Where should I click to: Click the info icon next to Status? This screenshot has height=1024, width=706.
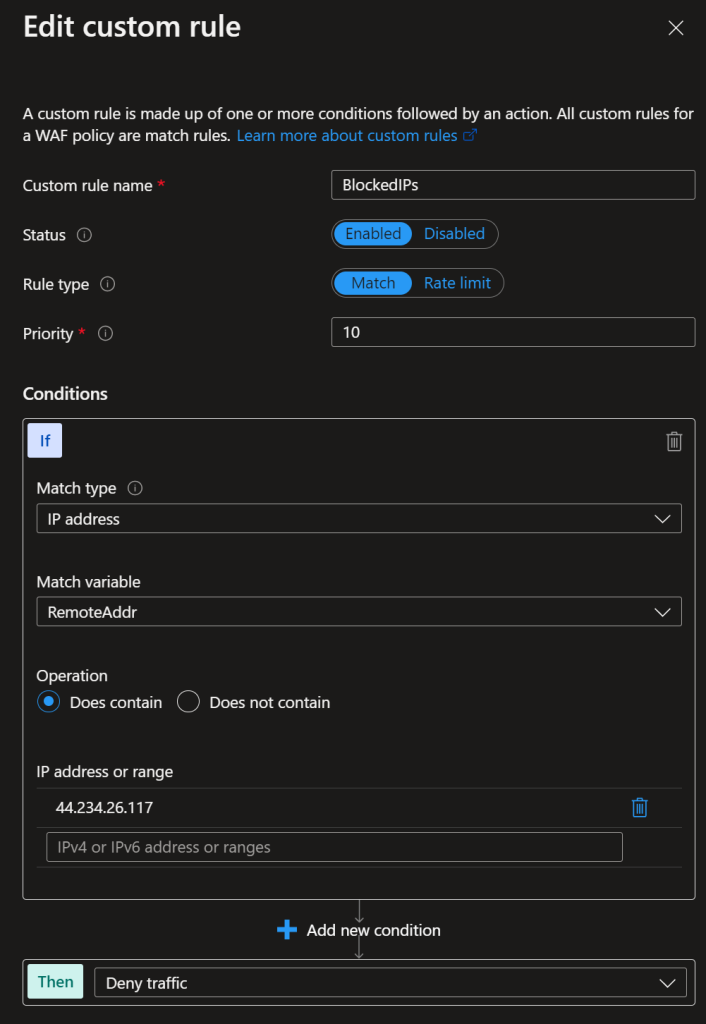(x=84, y=236)
